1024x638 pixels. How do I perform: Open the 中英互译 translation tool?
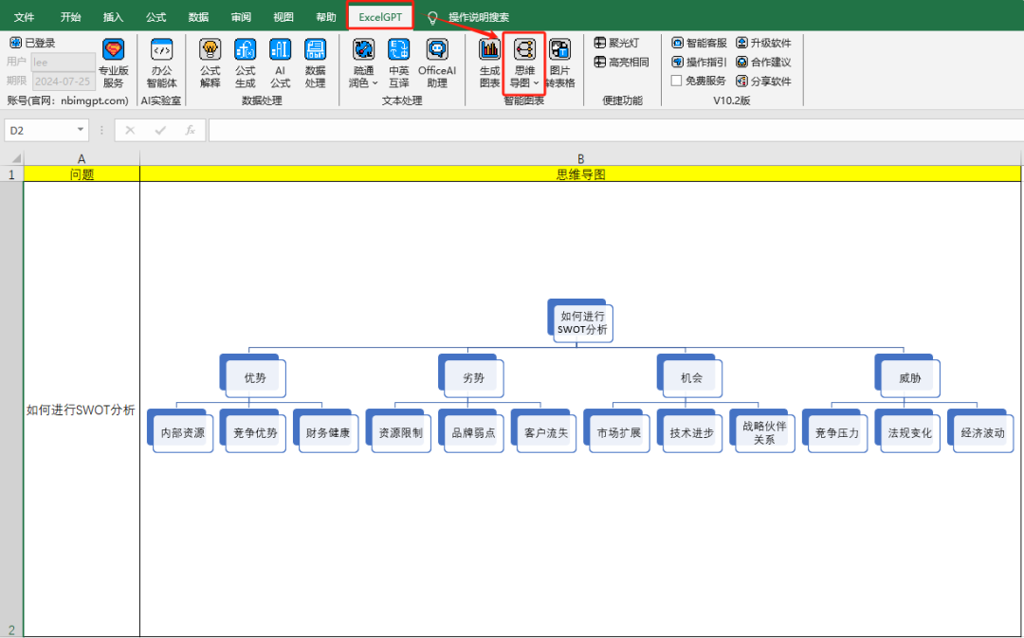pyautogui.click(x=398, y=63)
